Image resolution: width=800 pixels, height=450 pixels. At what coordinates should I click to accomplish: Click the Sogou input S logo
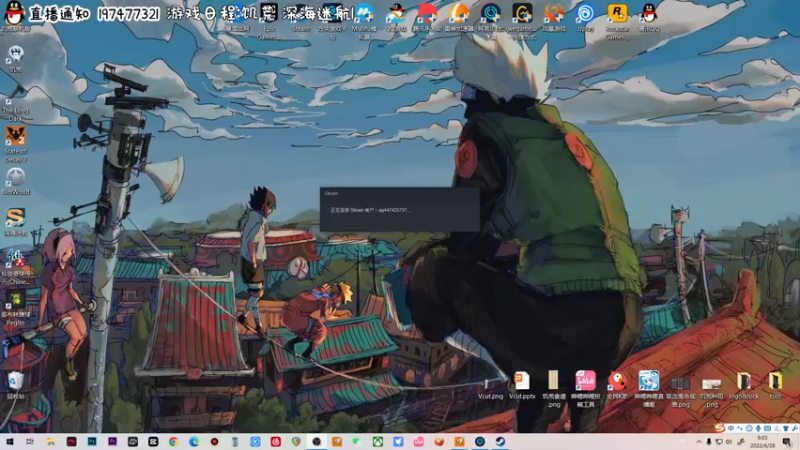point(719,428)
